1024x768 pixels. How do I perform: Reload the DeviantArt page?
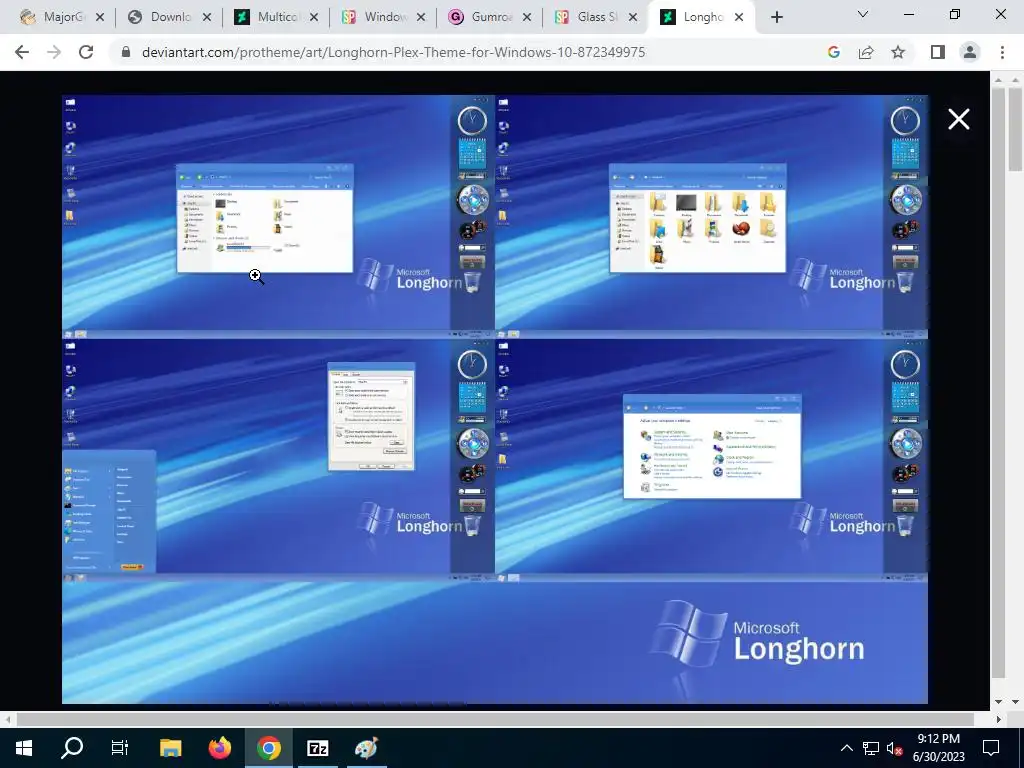(86, 52)
